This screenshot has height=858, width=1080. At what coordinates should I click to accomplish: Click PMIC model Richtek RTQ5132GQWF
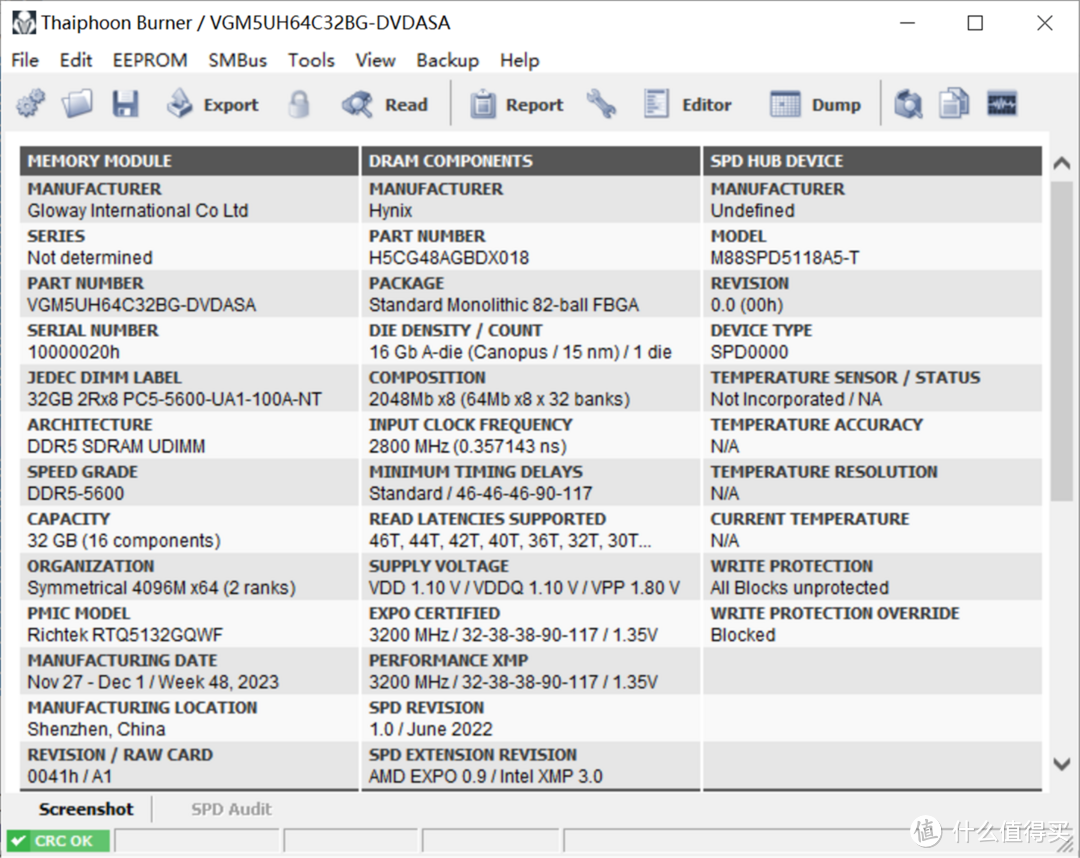125,634
